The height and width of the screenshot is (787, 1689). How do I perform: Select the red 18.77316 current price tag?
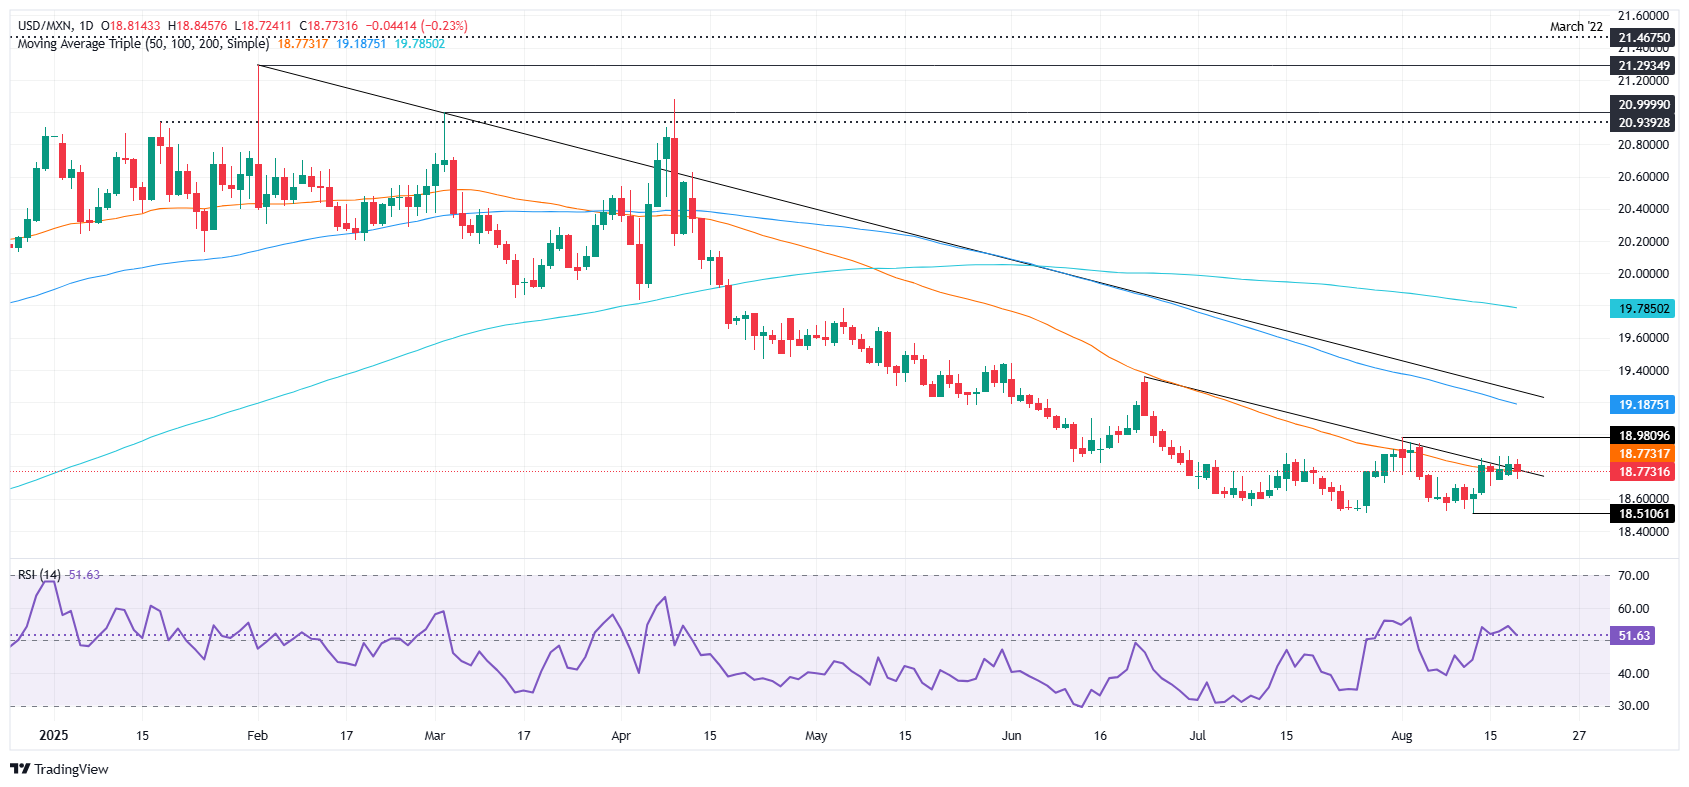click(x=1644, y=472)
